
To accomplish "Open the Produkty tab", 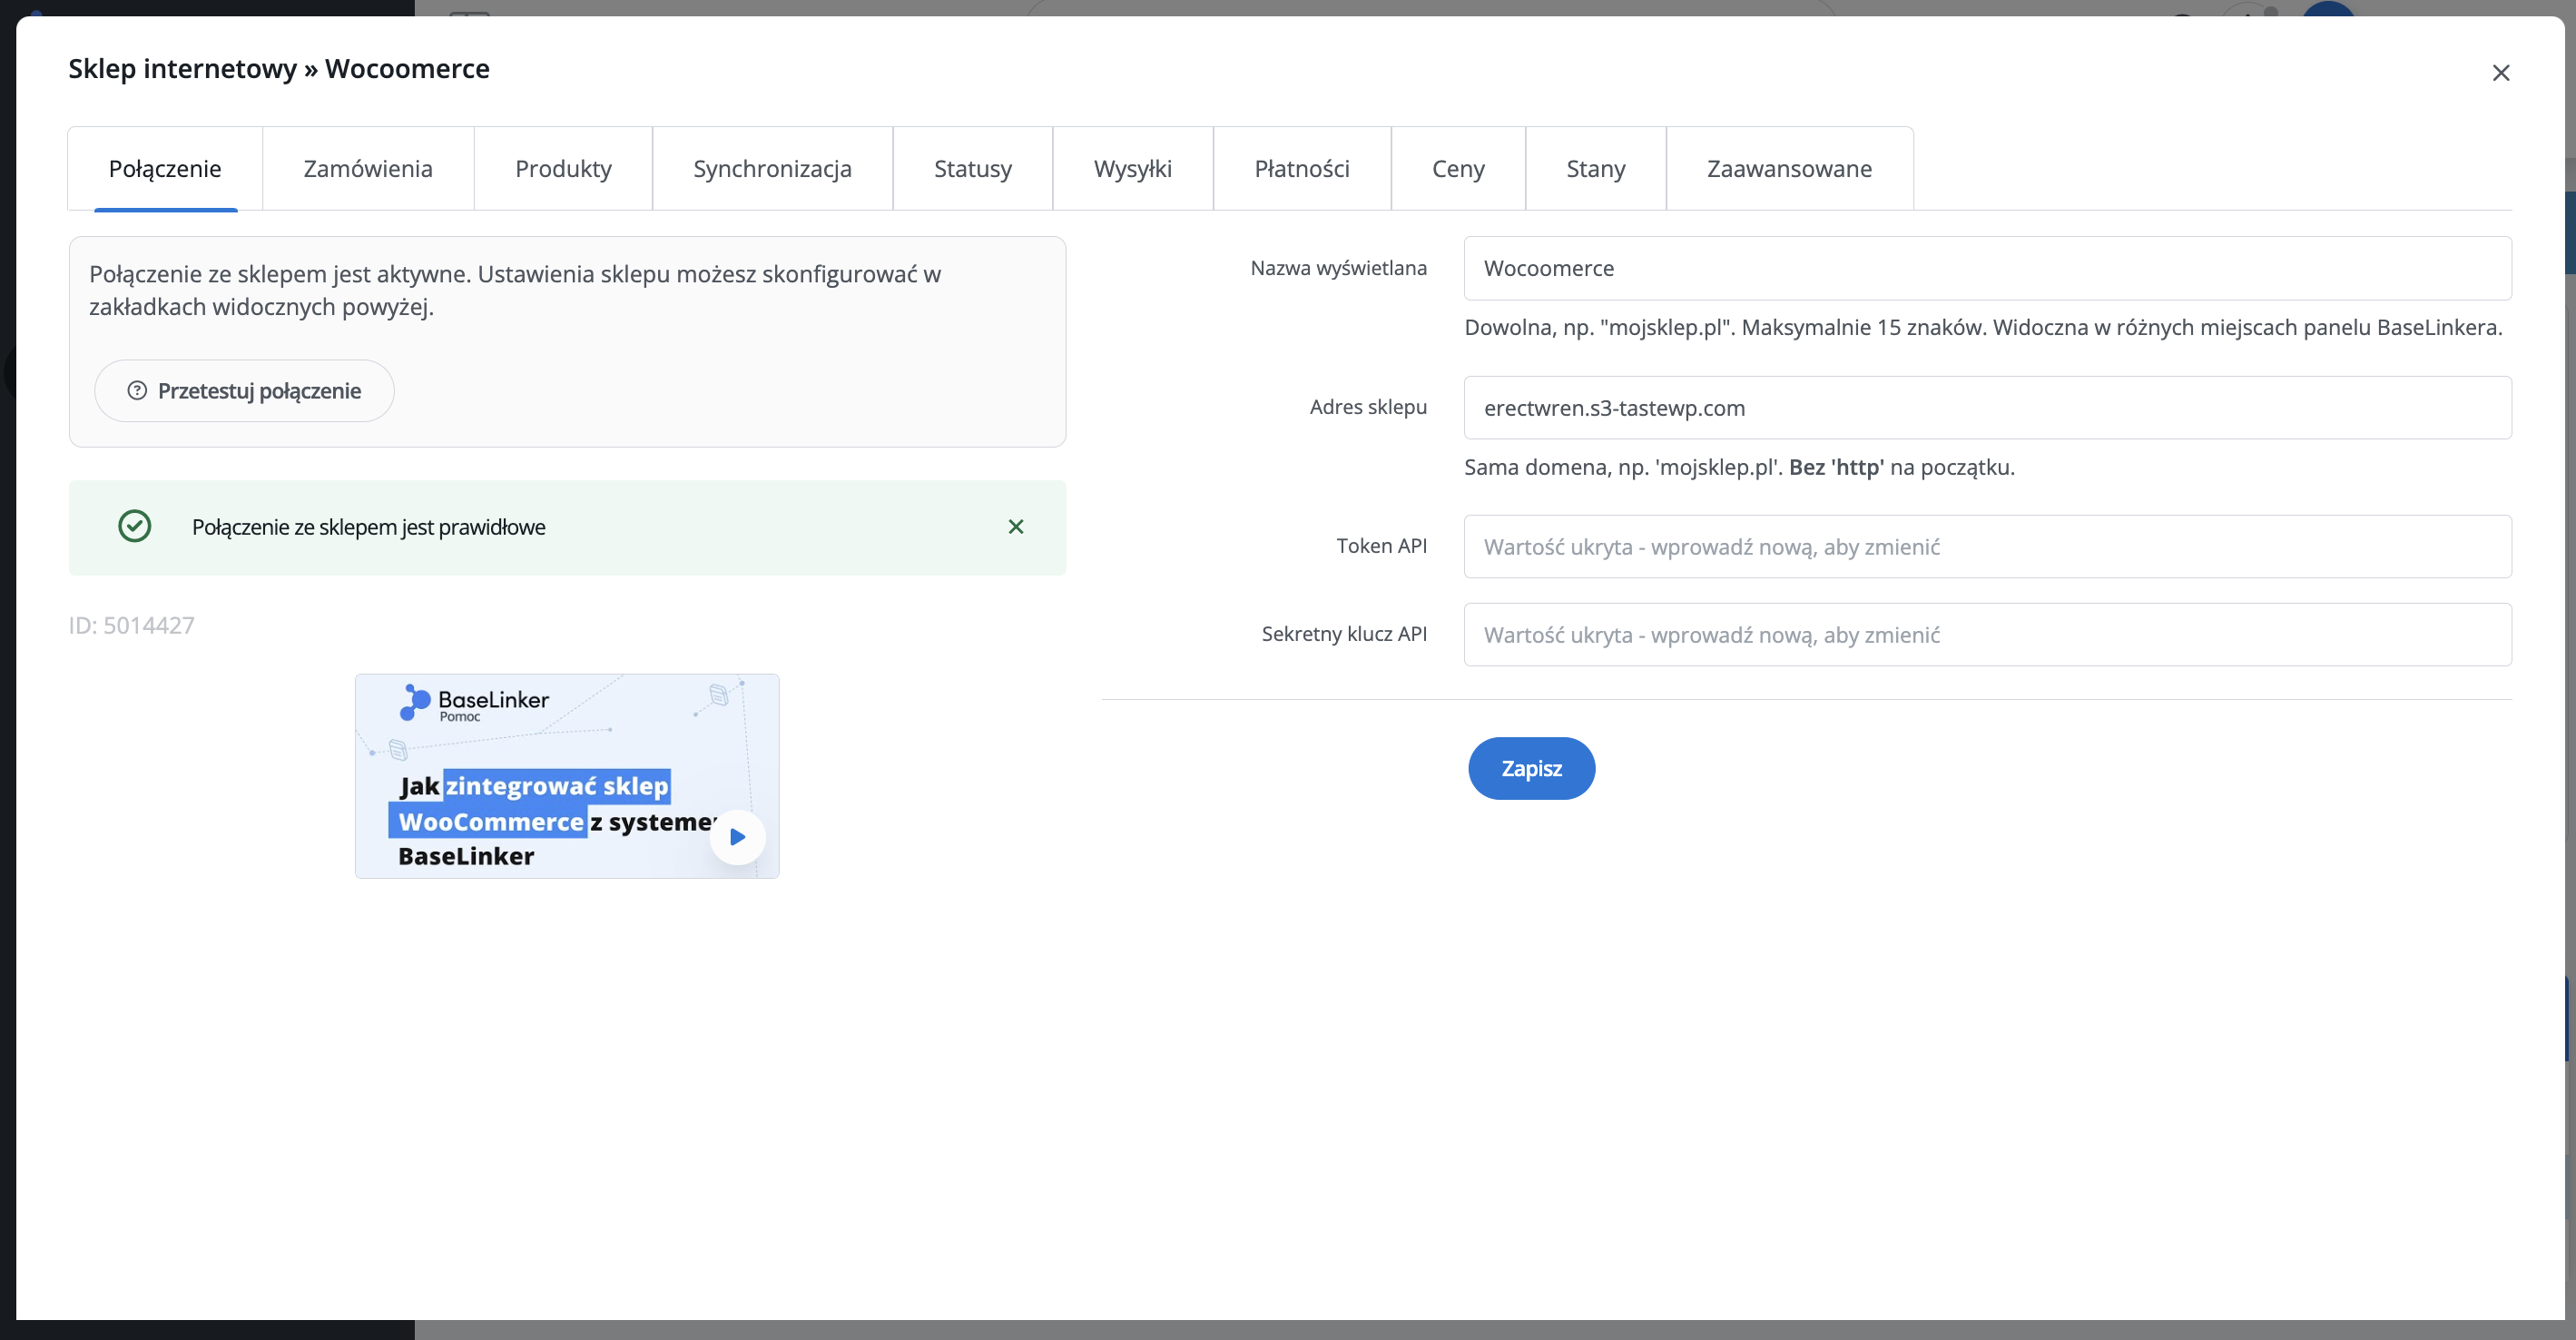I will point(563,168).
